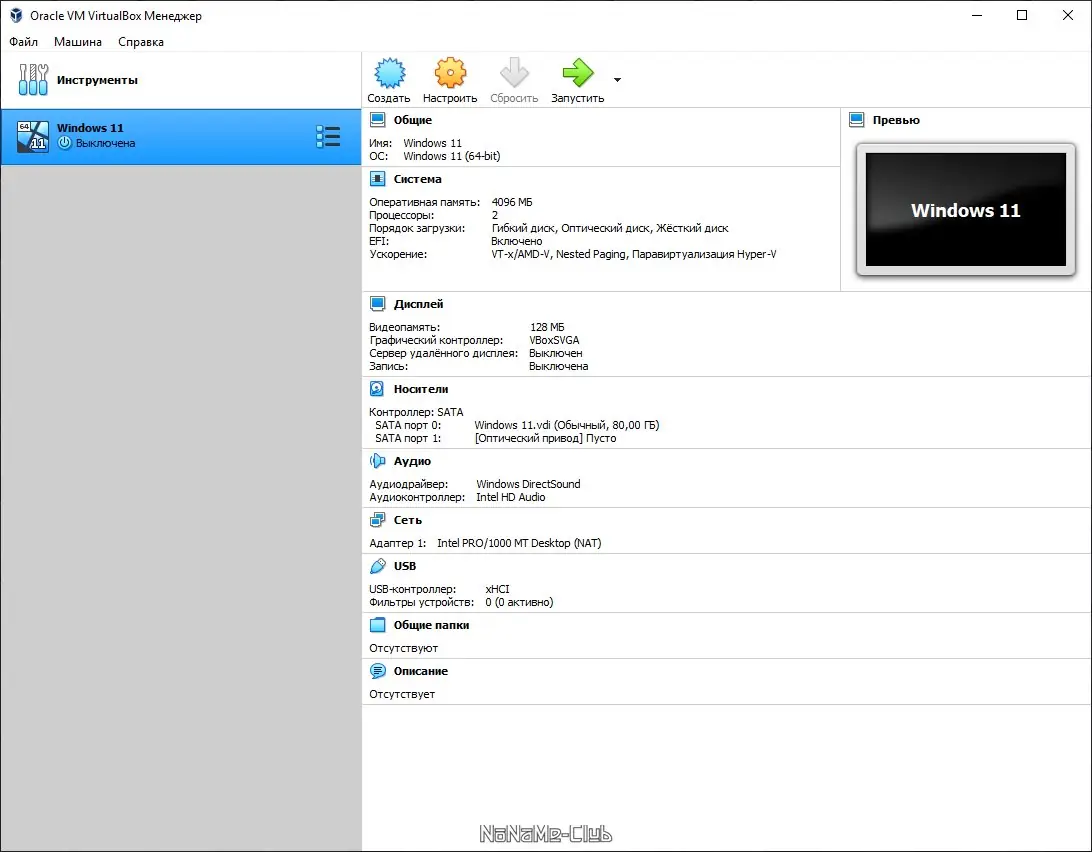1092x852 pixels.
Task: Click the Инструменты tools icon
Action: (x=33, y=79)
